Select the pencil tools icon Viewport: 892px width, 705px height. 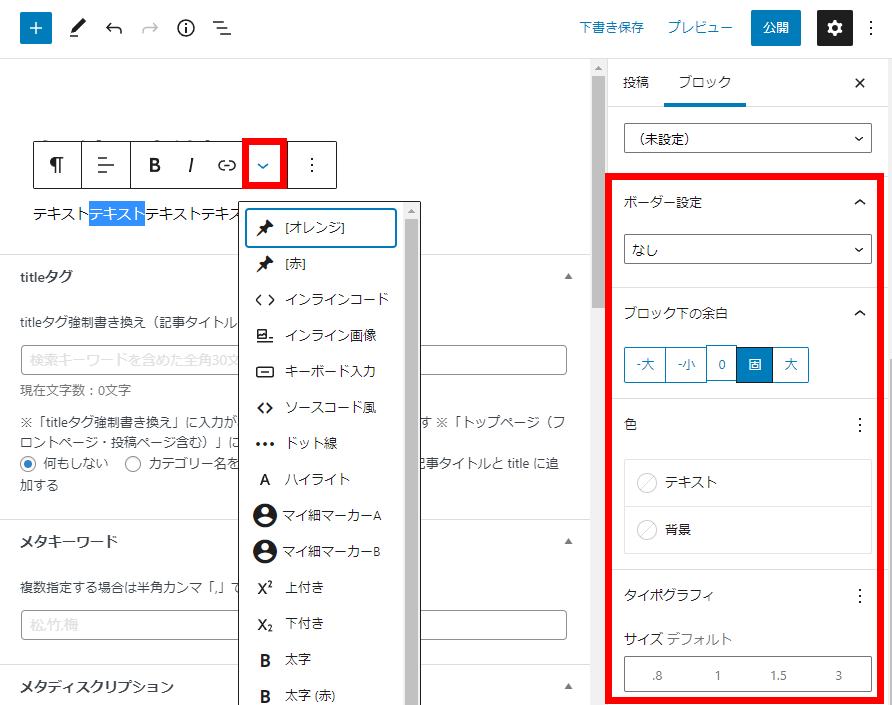77,28
